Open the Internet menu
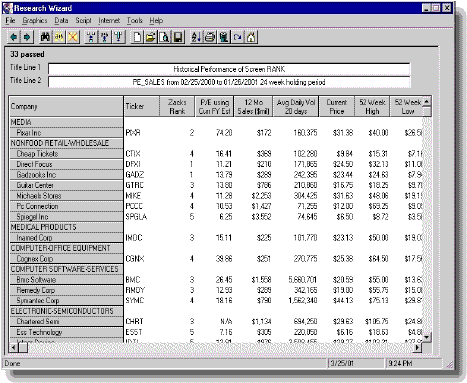 (109, 21)
